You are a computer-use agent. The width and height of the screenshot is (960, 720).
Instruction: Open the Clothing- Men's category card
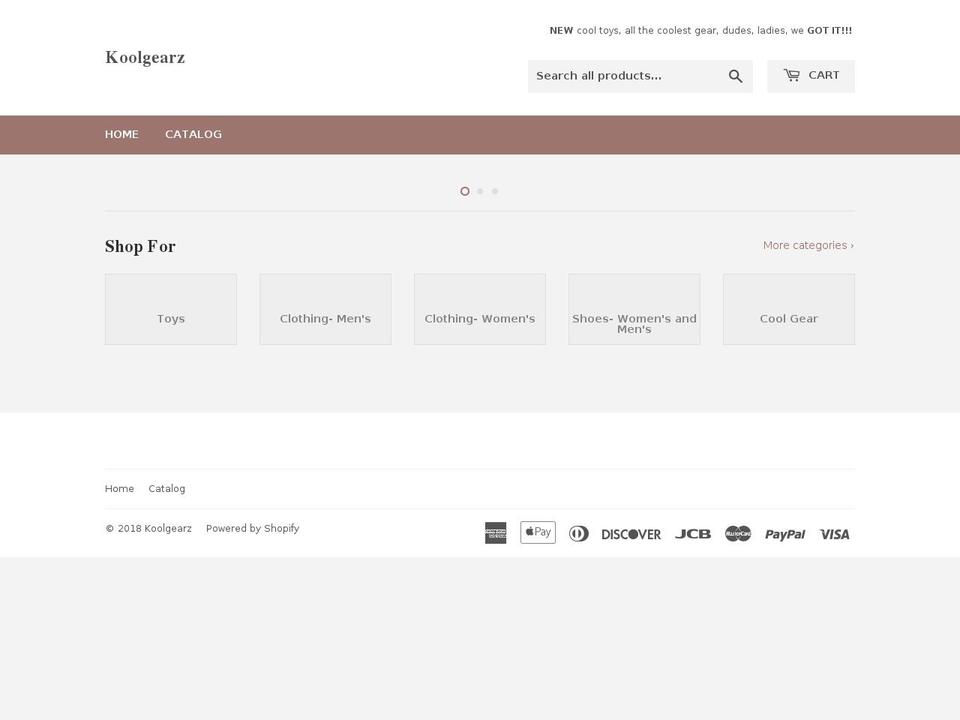tap(325, 309)
